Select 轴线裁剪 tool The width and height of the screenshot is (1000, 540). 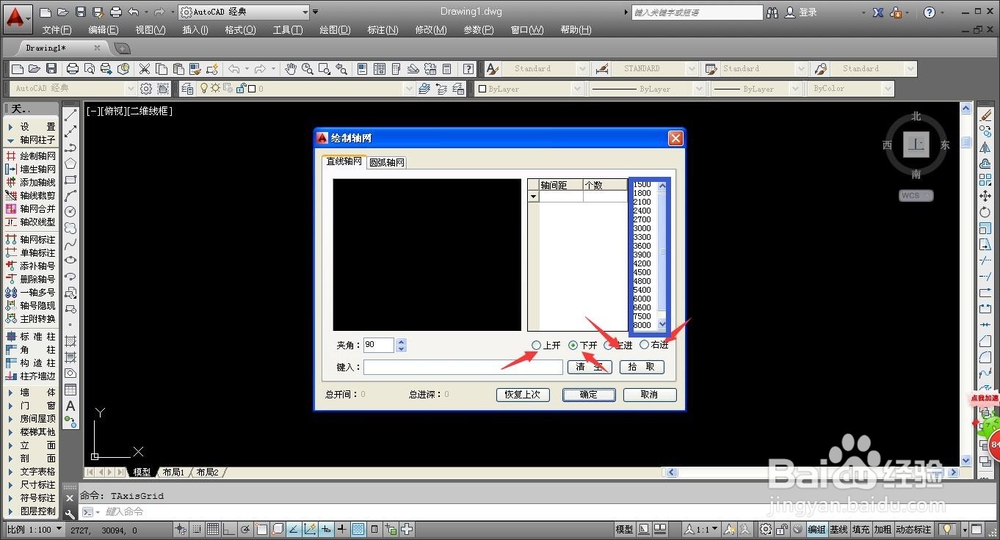click(31, 196)
